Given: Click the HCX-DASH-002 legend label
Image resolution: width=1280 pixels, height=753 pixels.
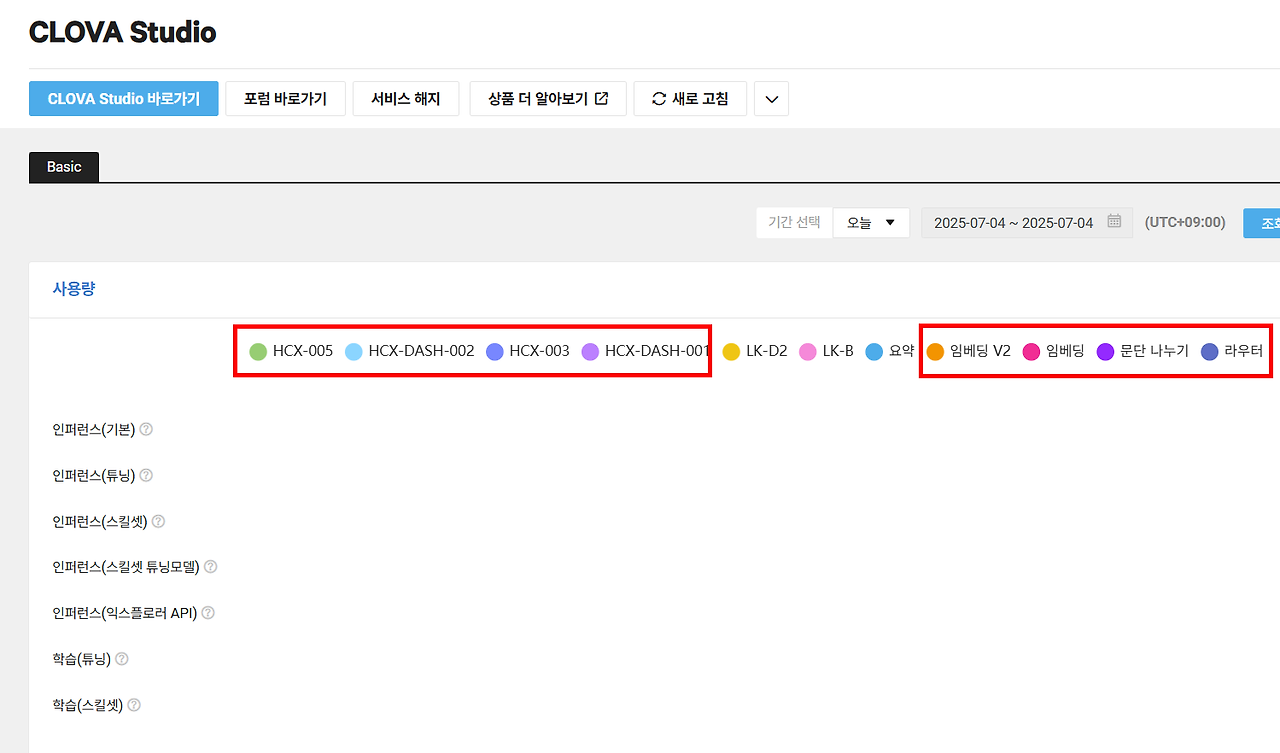Looking at the screenshot, I should 421,351.
